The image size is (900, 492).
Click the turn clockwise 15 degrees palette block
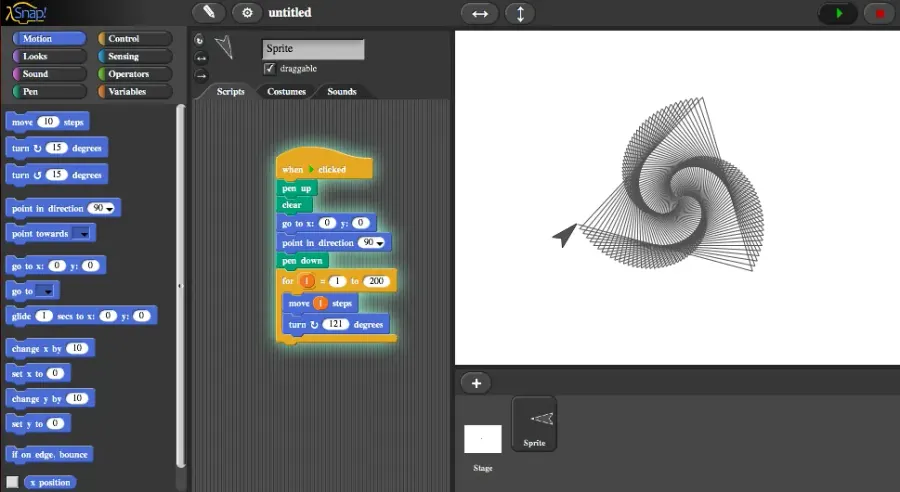click(x=56, y=148)
